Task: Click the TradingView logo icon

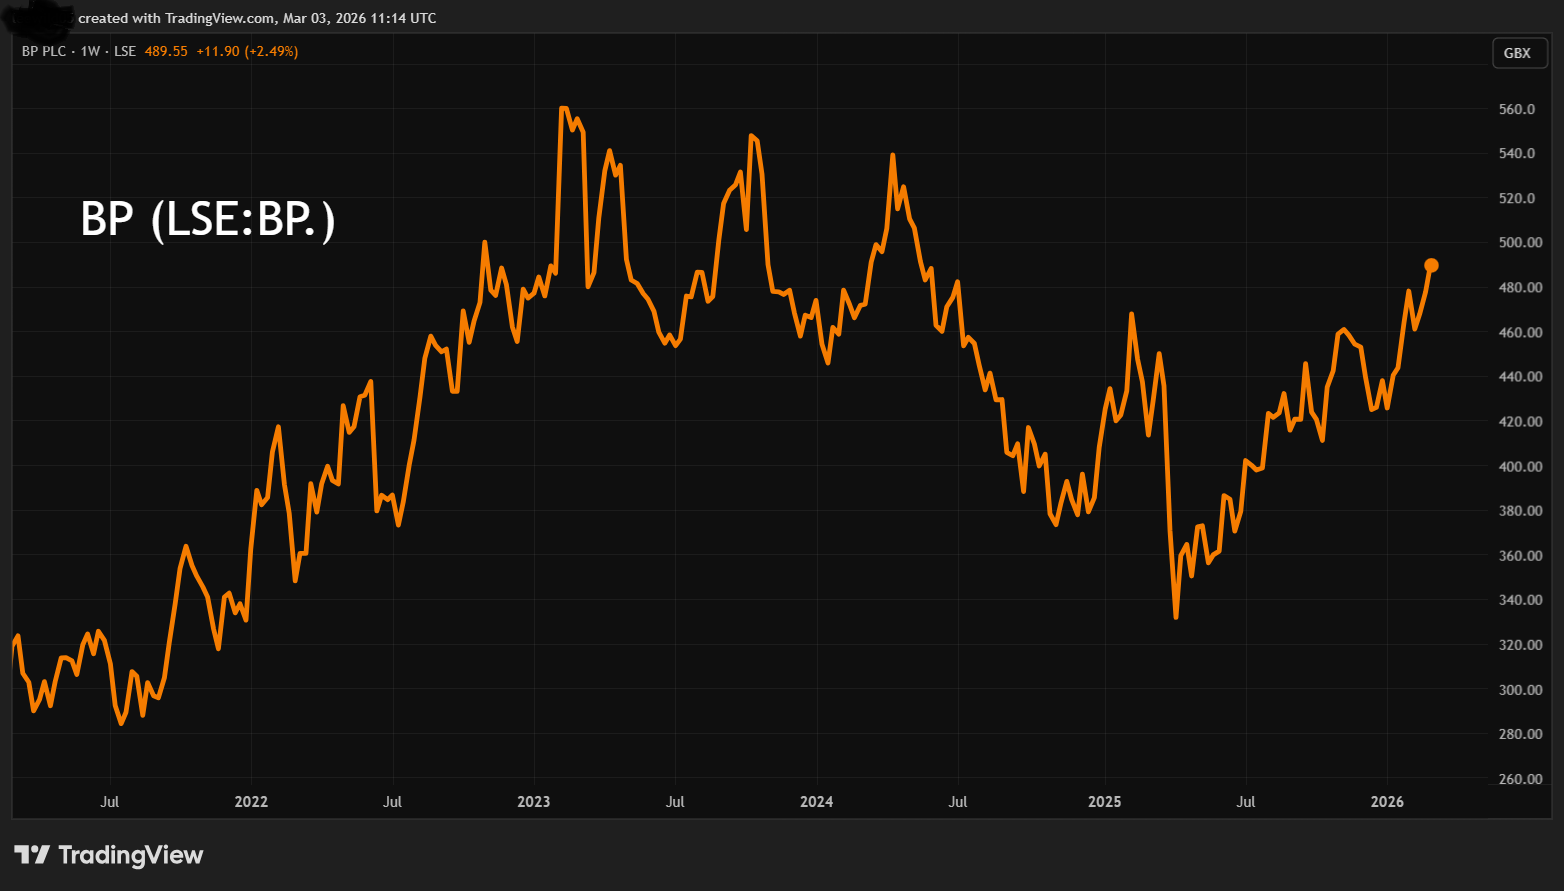Action: [x=32, y=855]
